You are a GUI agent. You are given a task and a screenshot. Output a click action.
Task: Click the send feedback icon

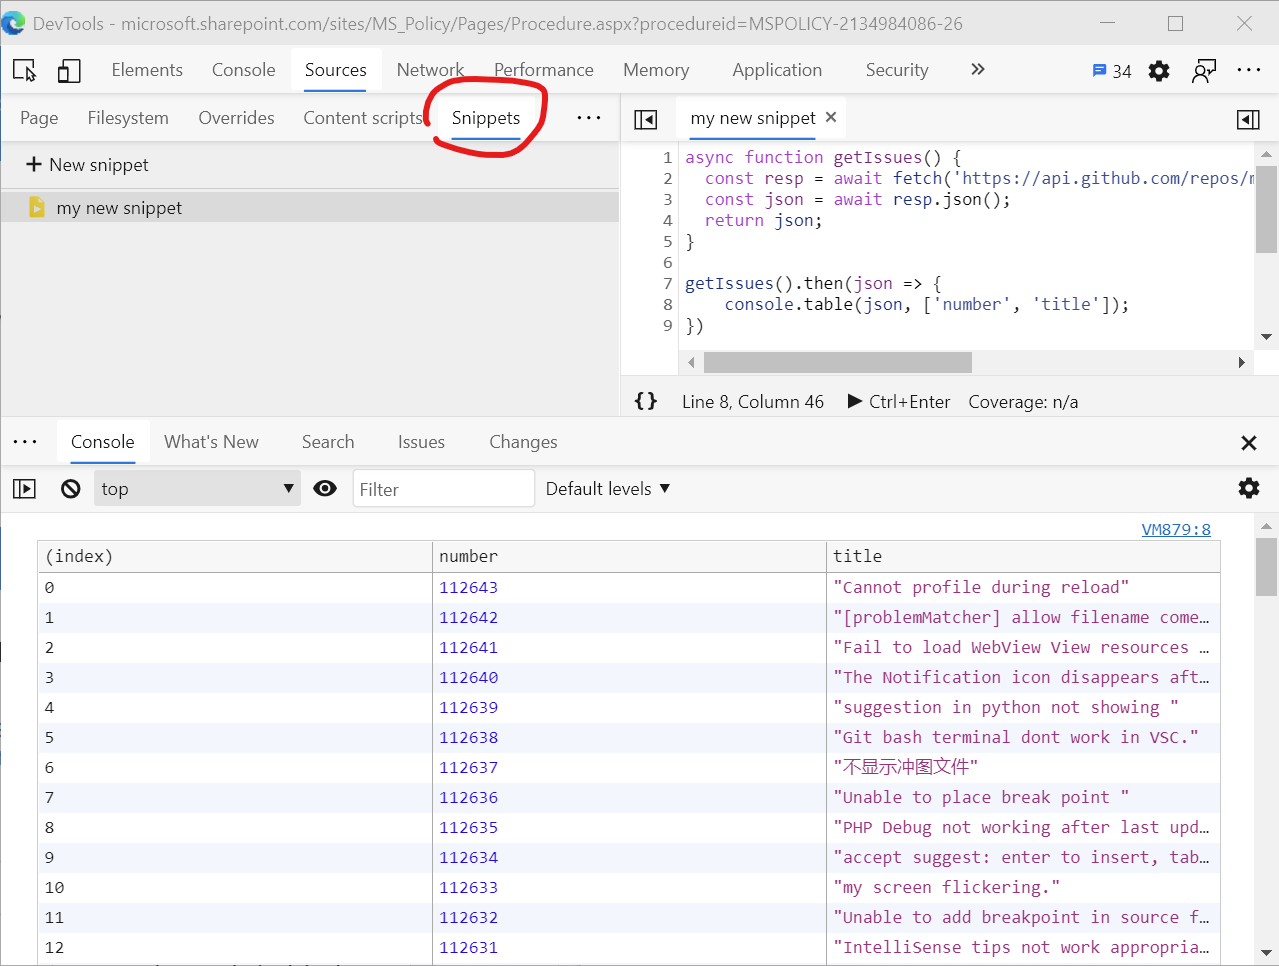pyautogui.click(x=1204, y=71)
